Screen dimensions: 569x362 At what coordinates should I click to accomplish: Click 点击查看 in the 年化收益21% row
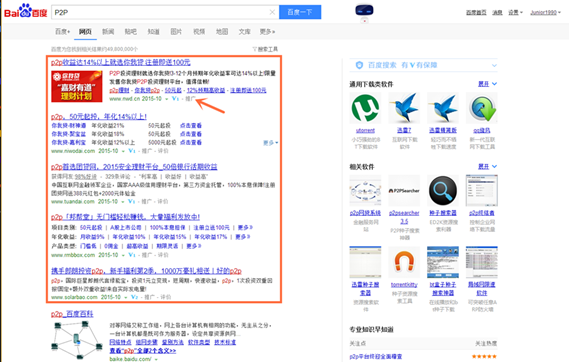click(x=191, y=126)
